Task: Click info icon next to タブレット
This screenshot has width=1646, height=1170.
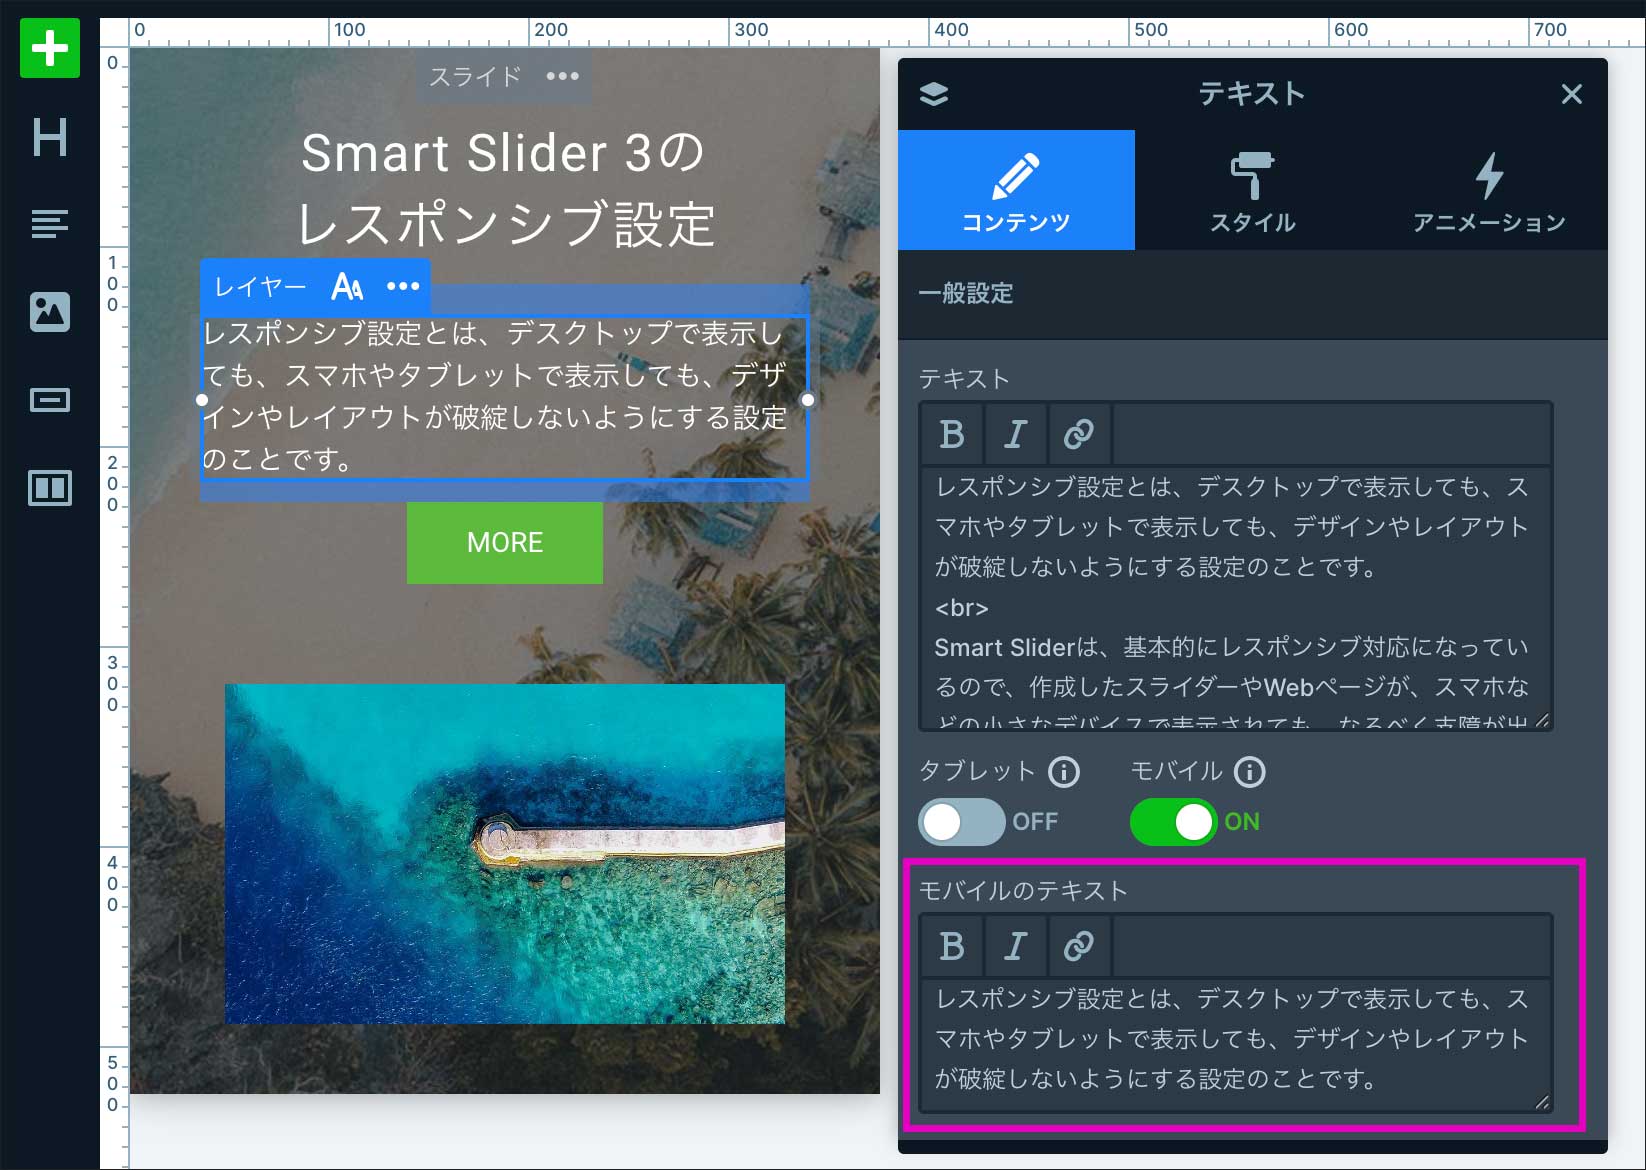Action: 1064,772
